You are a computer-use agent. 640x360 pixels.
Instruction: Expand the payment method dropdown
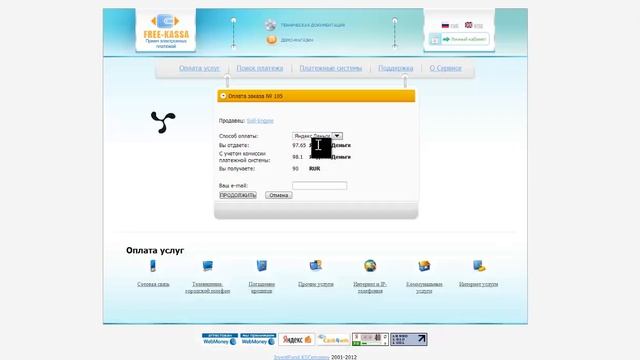coord(337,136)
